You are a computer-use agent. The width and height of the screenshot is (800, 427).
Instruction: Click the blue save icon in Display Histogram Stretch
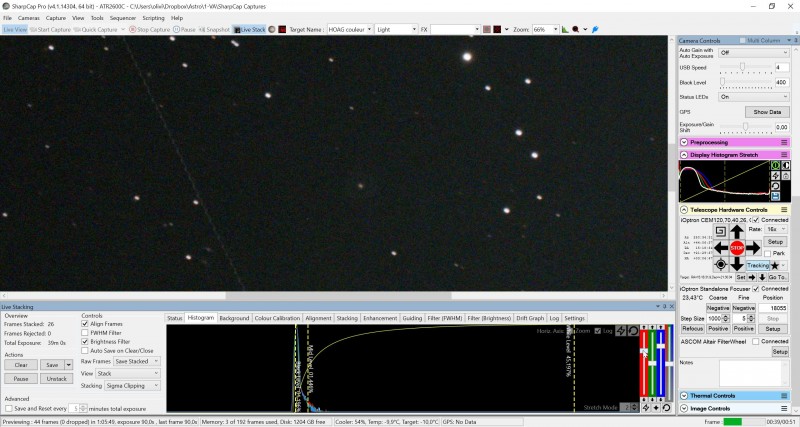click(x=775, y=196)
